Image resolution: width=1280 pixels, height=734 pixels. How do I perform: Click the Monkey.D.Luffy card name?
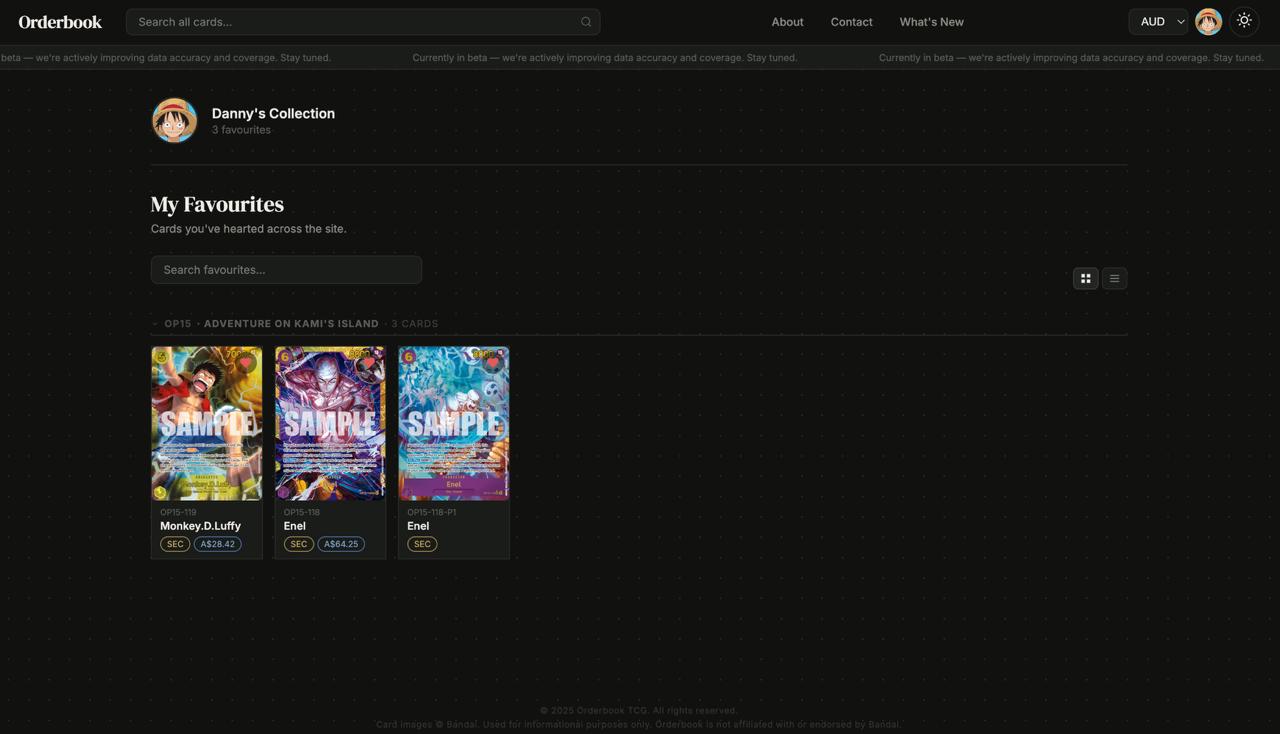pos(200,526)
